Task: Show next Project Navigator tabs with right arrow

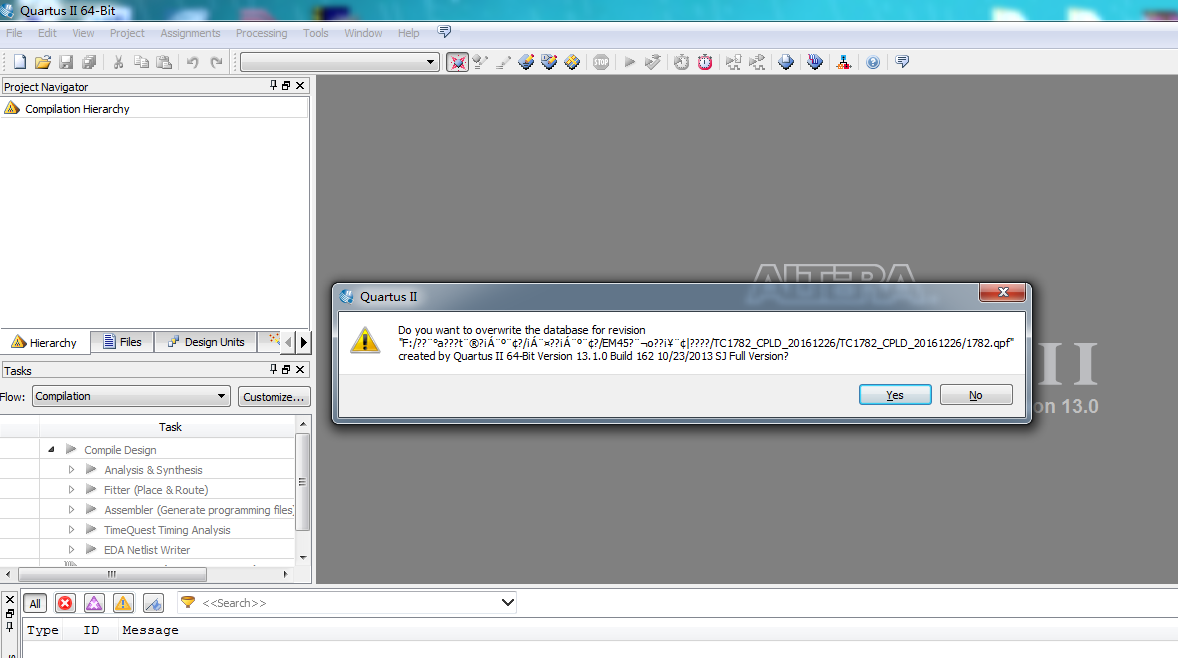Action: (x=304, y=343)
